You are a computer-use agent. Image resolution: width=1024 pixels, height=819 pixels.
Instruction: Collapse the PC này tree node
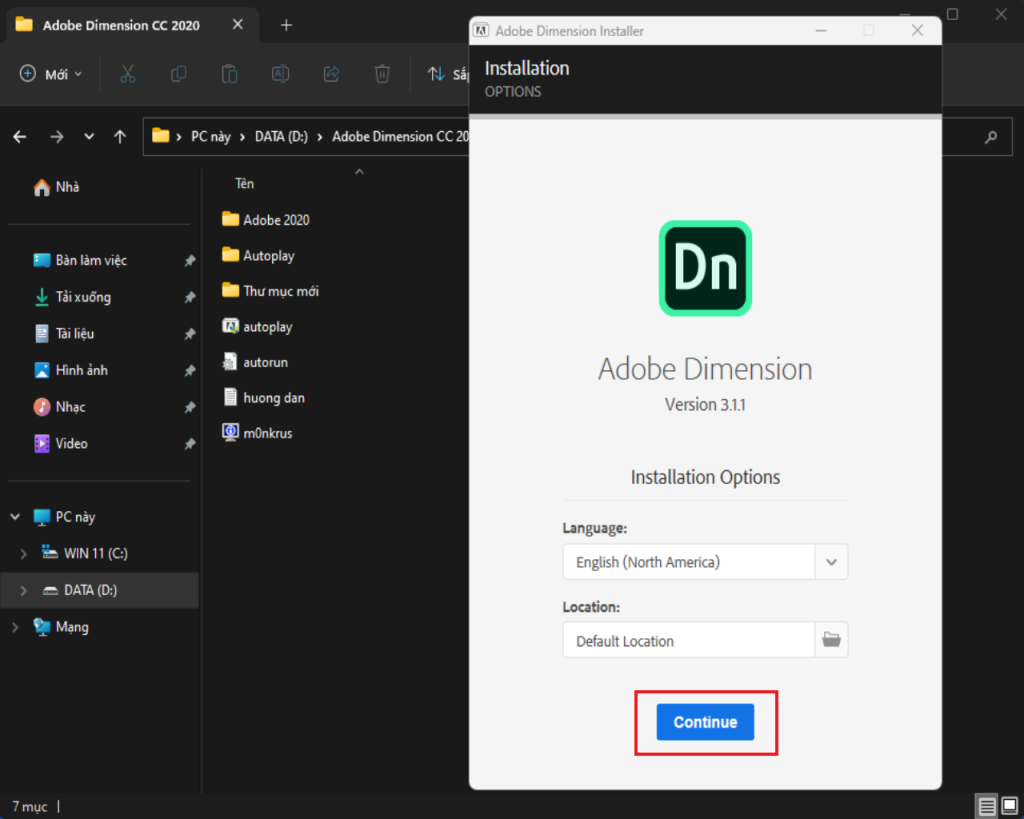(x=15, y=517)
